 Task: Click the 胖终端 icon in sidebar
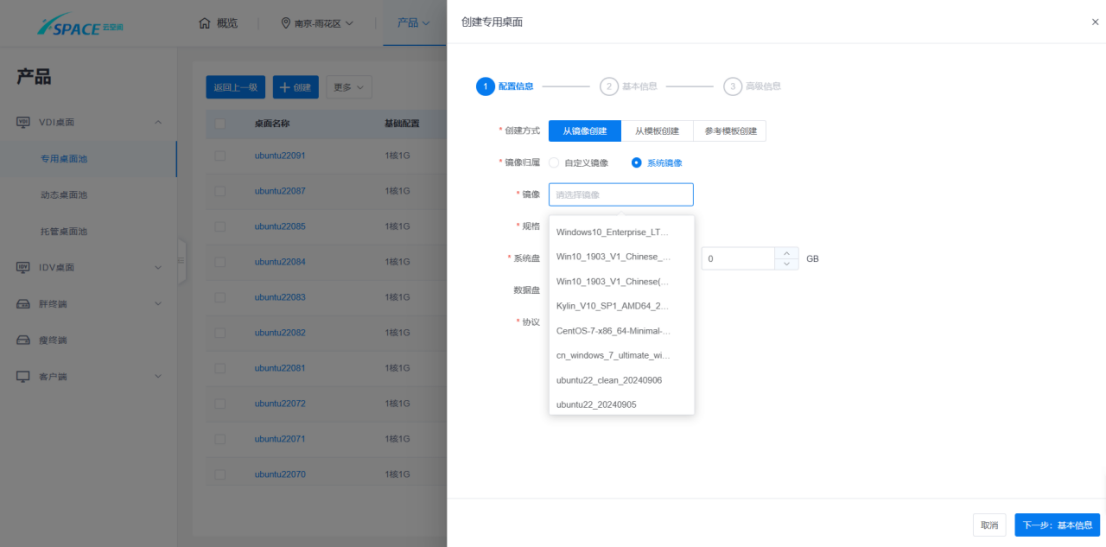(23, 304)
